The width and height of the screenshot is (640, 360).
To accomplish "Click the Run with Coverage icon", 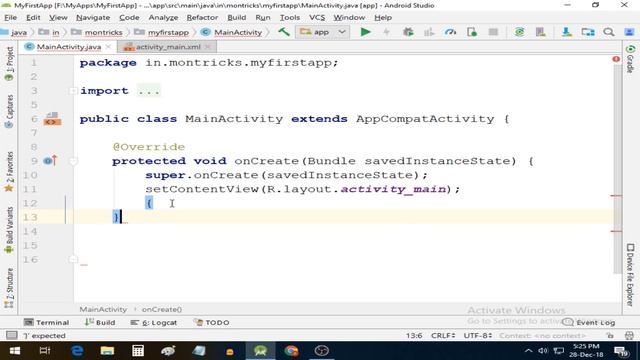I will [x=429, y=32].
